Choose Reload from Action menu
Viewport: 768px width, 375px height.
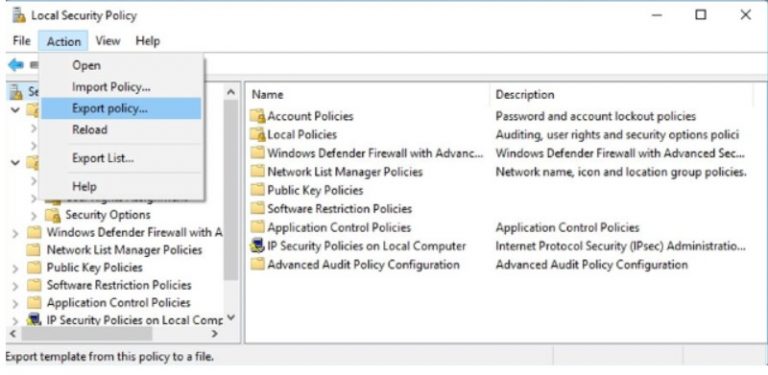[x=121, y=130]
